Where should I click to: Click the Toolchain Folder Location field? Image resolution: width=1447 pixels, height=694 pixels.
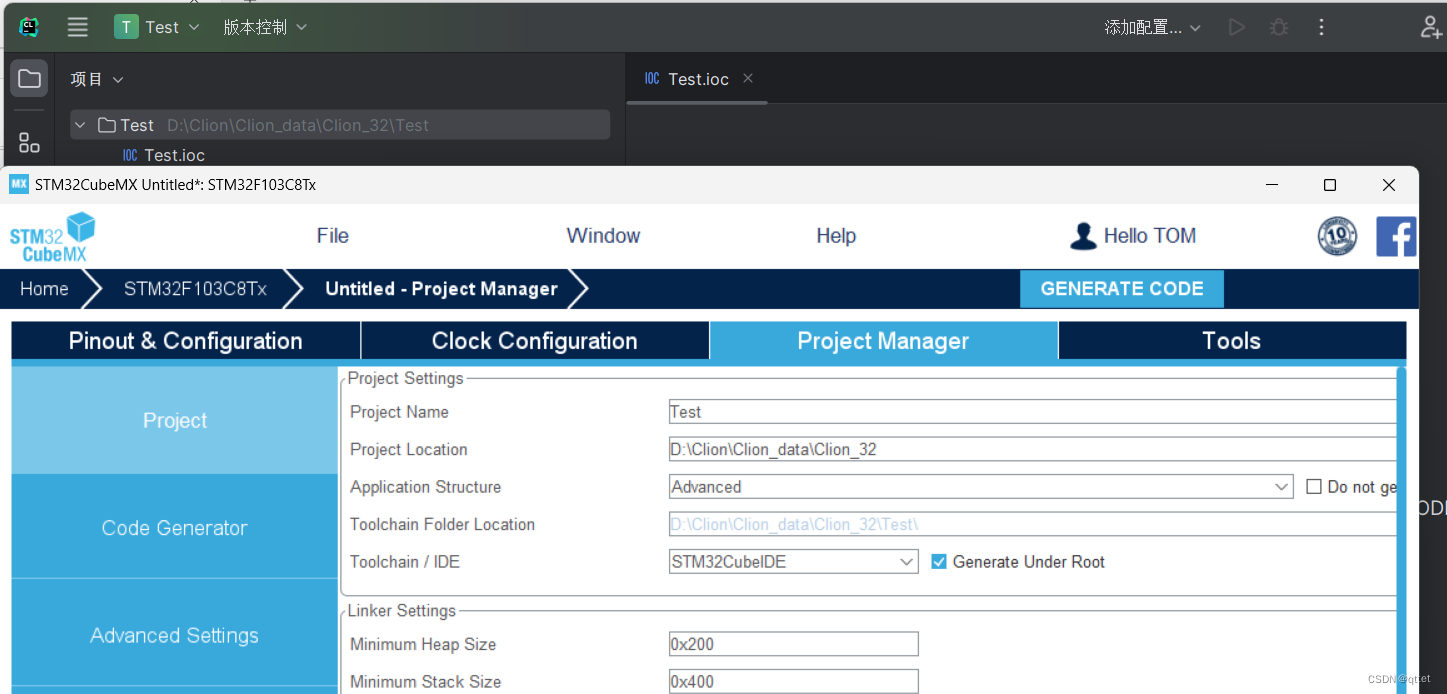tap(1032, 524)
